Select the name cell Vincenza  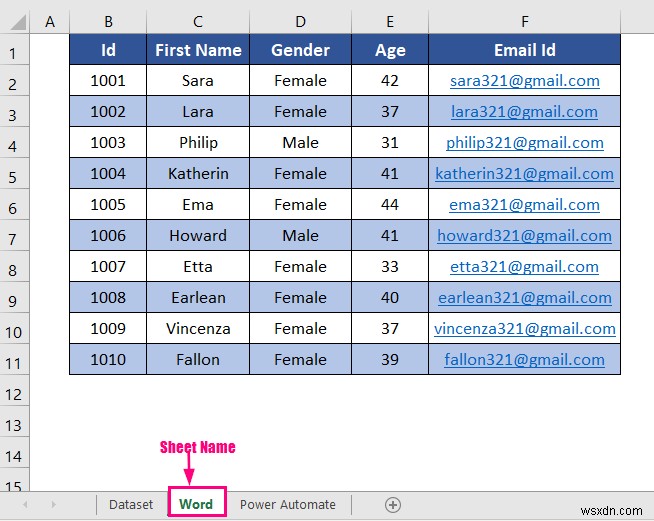[x=198, y=329]
